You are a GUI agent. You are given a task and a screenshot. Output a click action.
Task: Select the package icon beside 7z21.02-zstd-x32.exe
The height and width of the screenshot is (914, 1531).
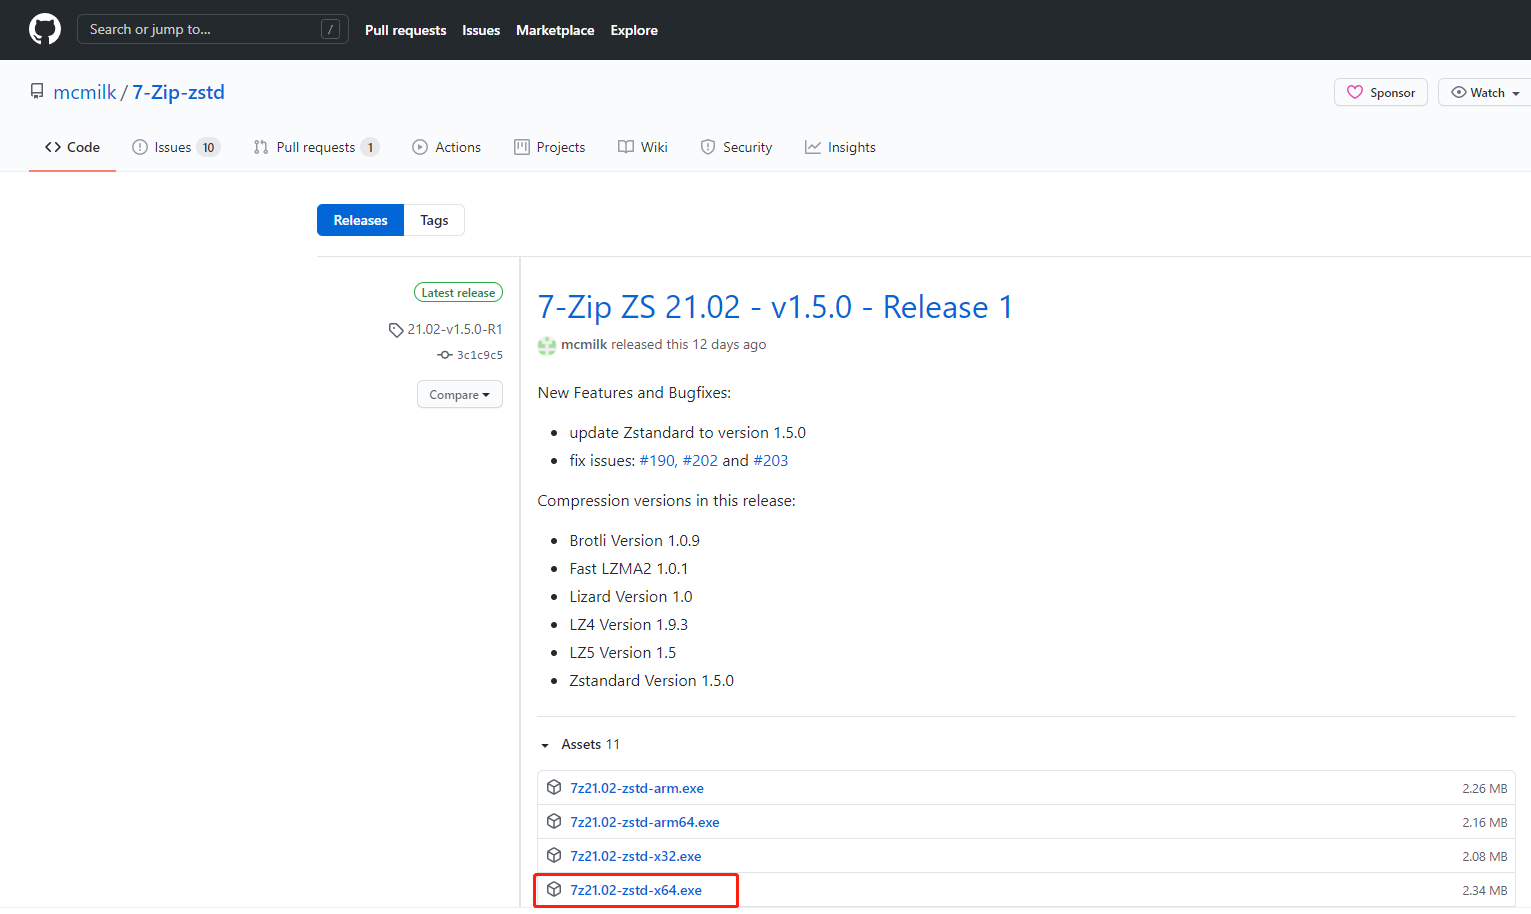pos(554,855)
